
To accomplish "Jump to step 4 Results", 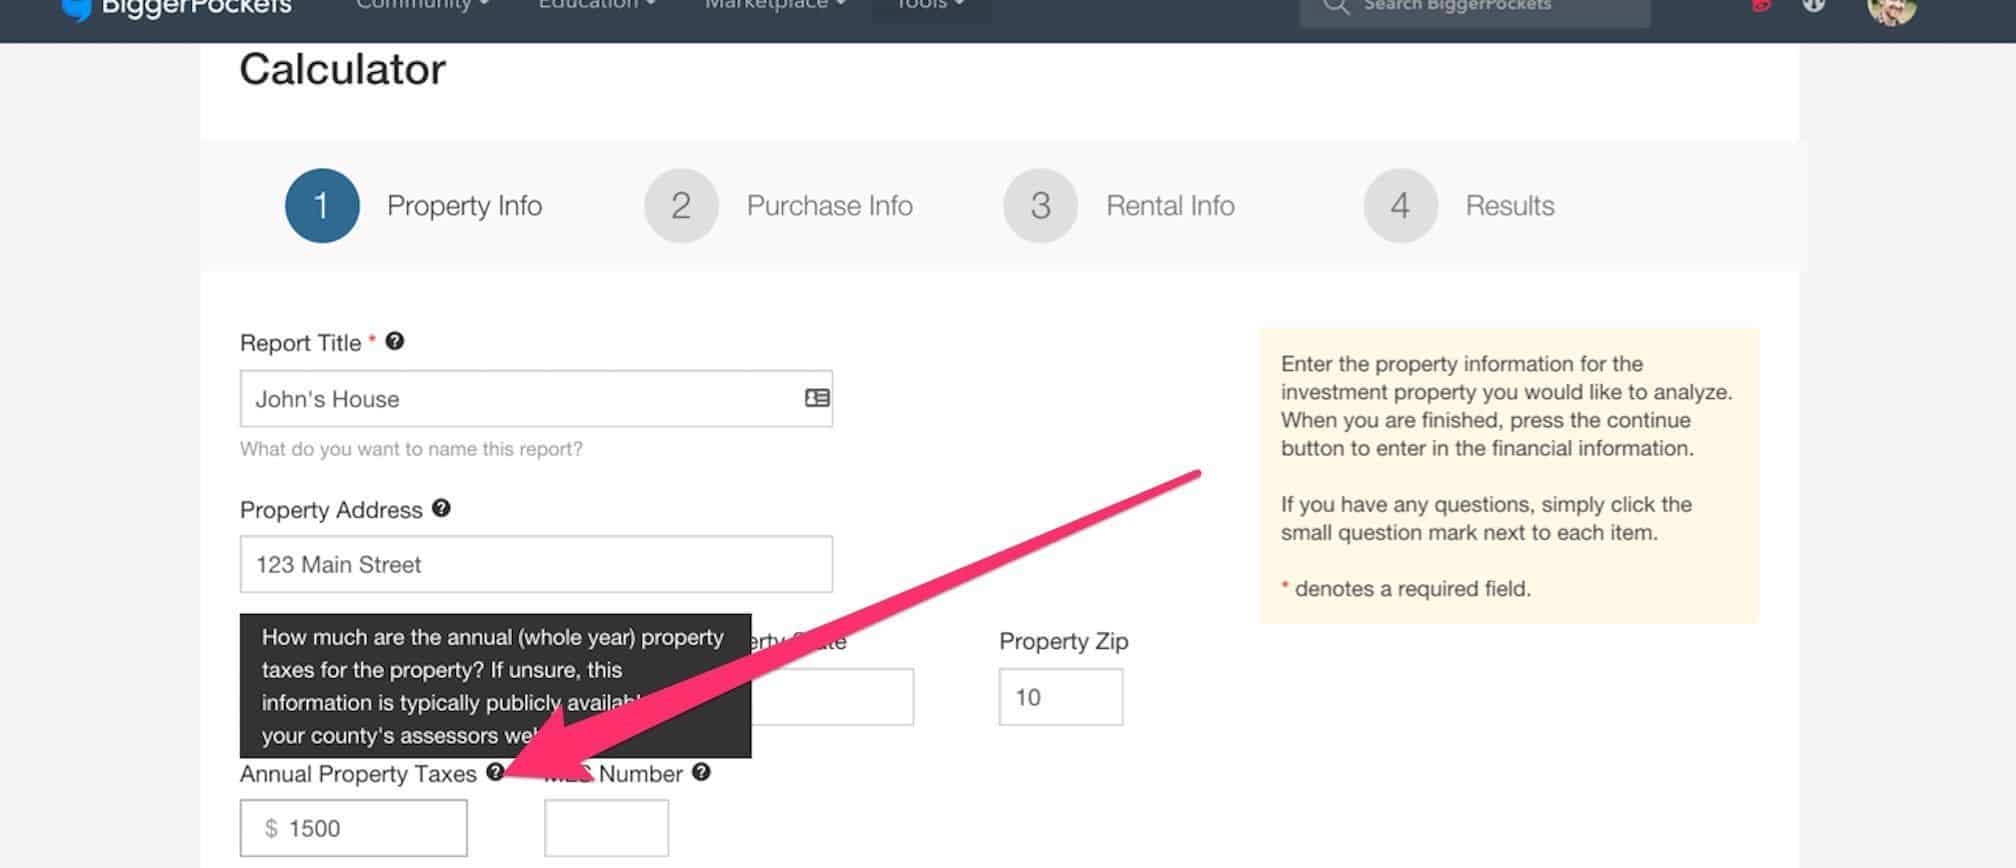I will coord(1459,206).
